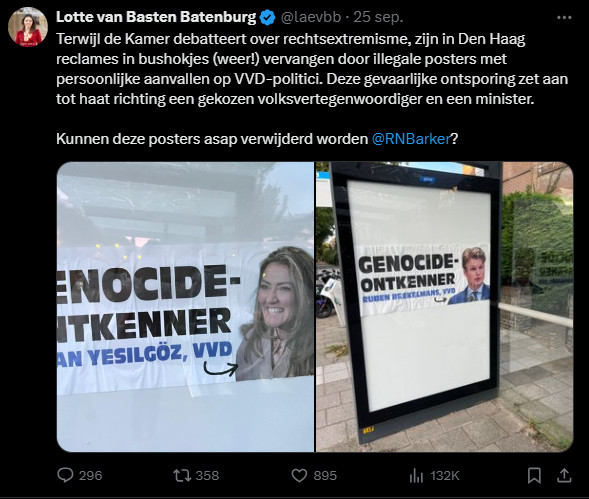This screenshot has width=589, height=499.
Task: Click the tweet text body
Action: point(312,89)
